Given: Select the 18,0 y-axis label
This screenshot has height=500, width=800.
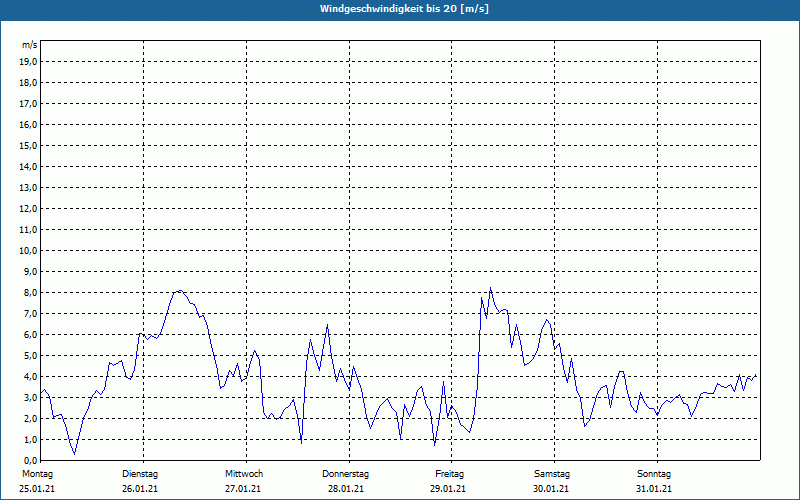Looking at the screenshot, I should click(x=28, y=83).
